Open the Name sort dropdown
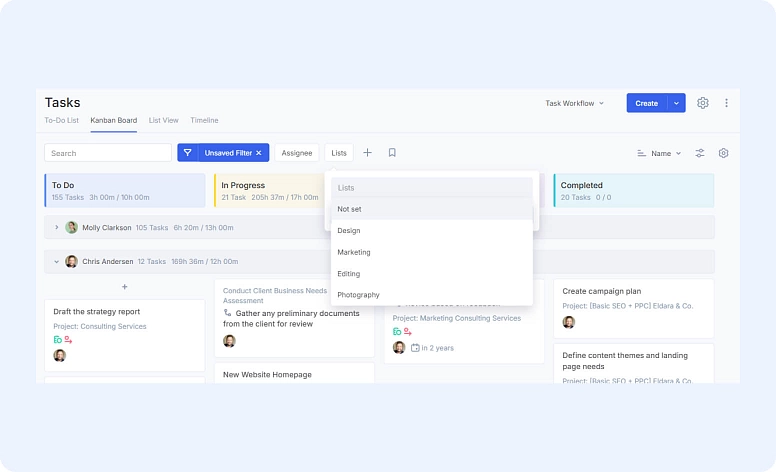The image size is (776, 472). point(660,153)
